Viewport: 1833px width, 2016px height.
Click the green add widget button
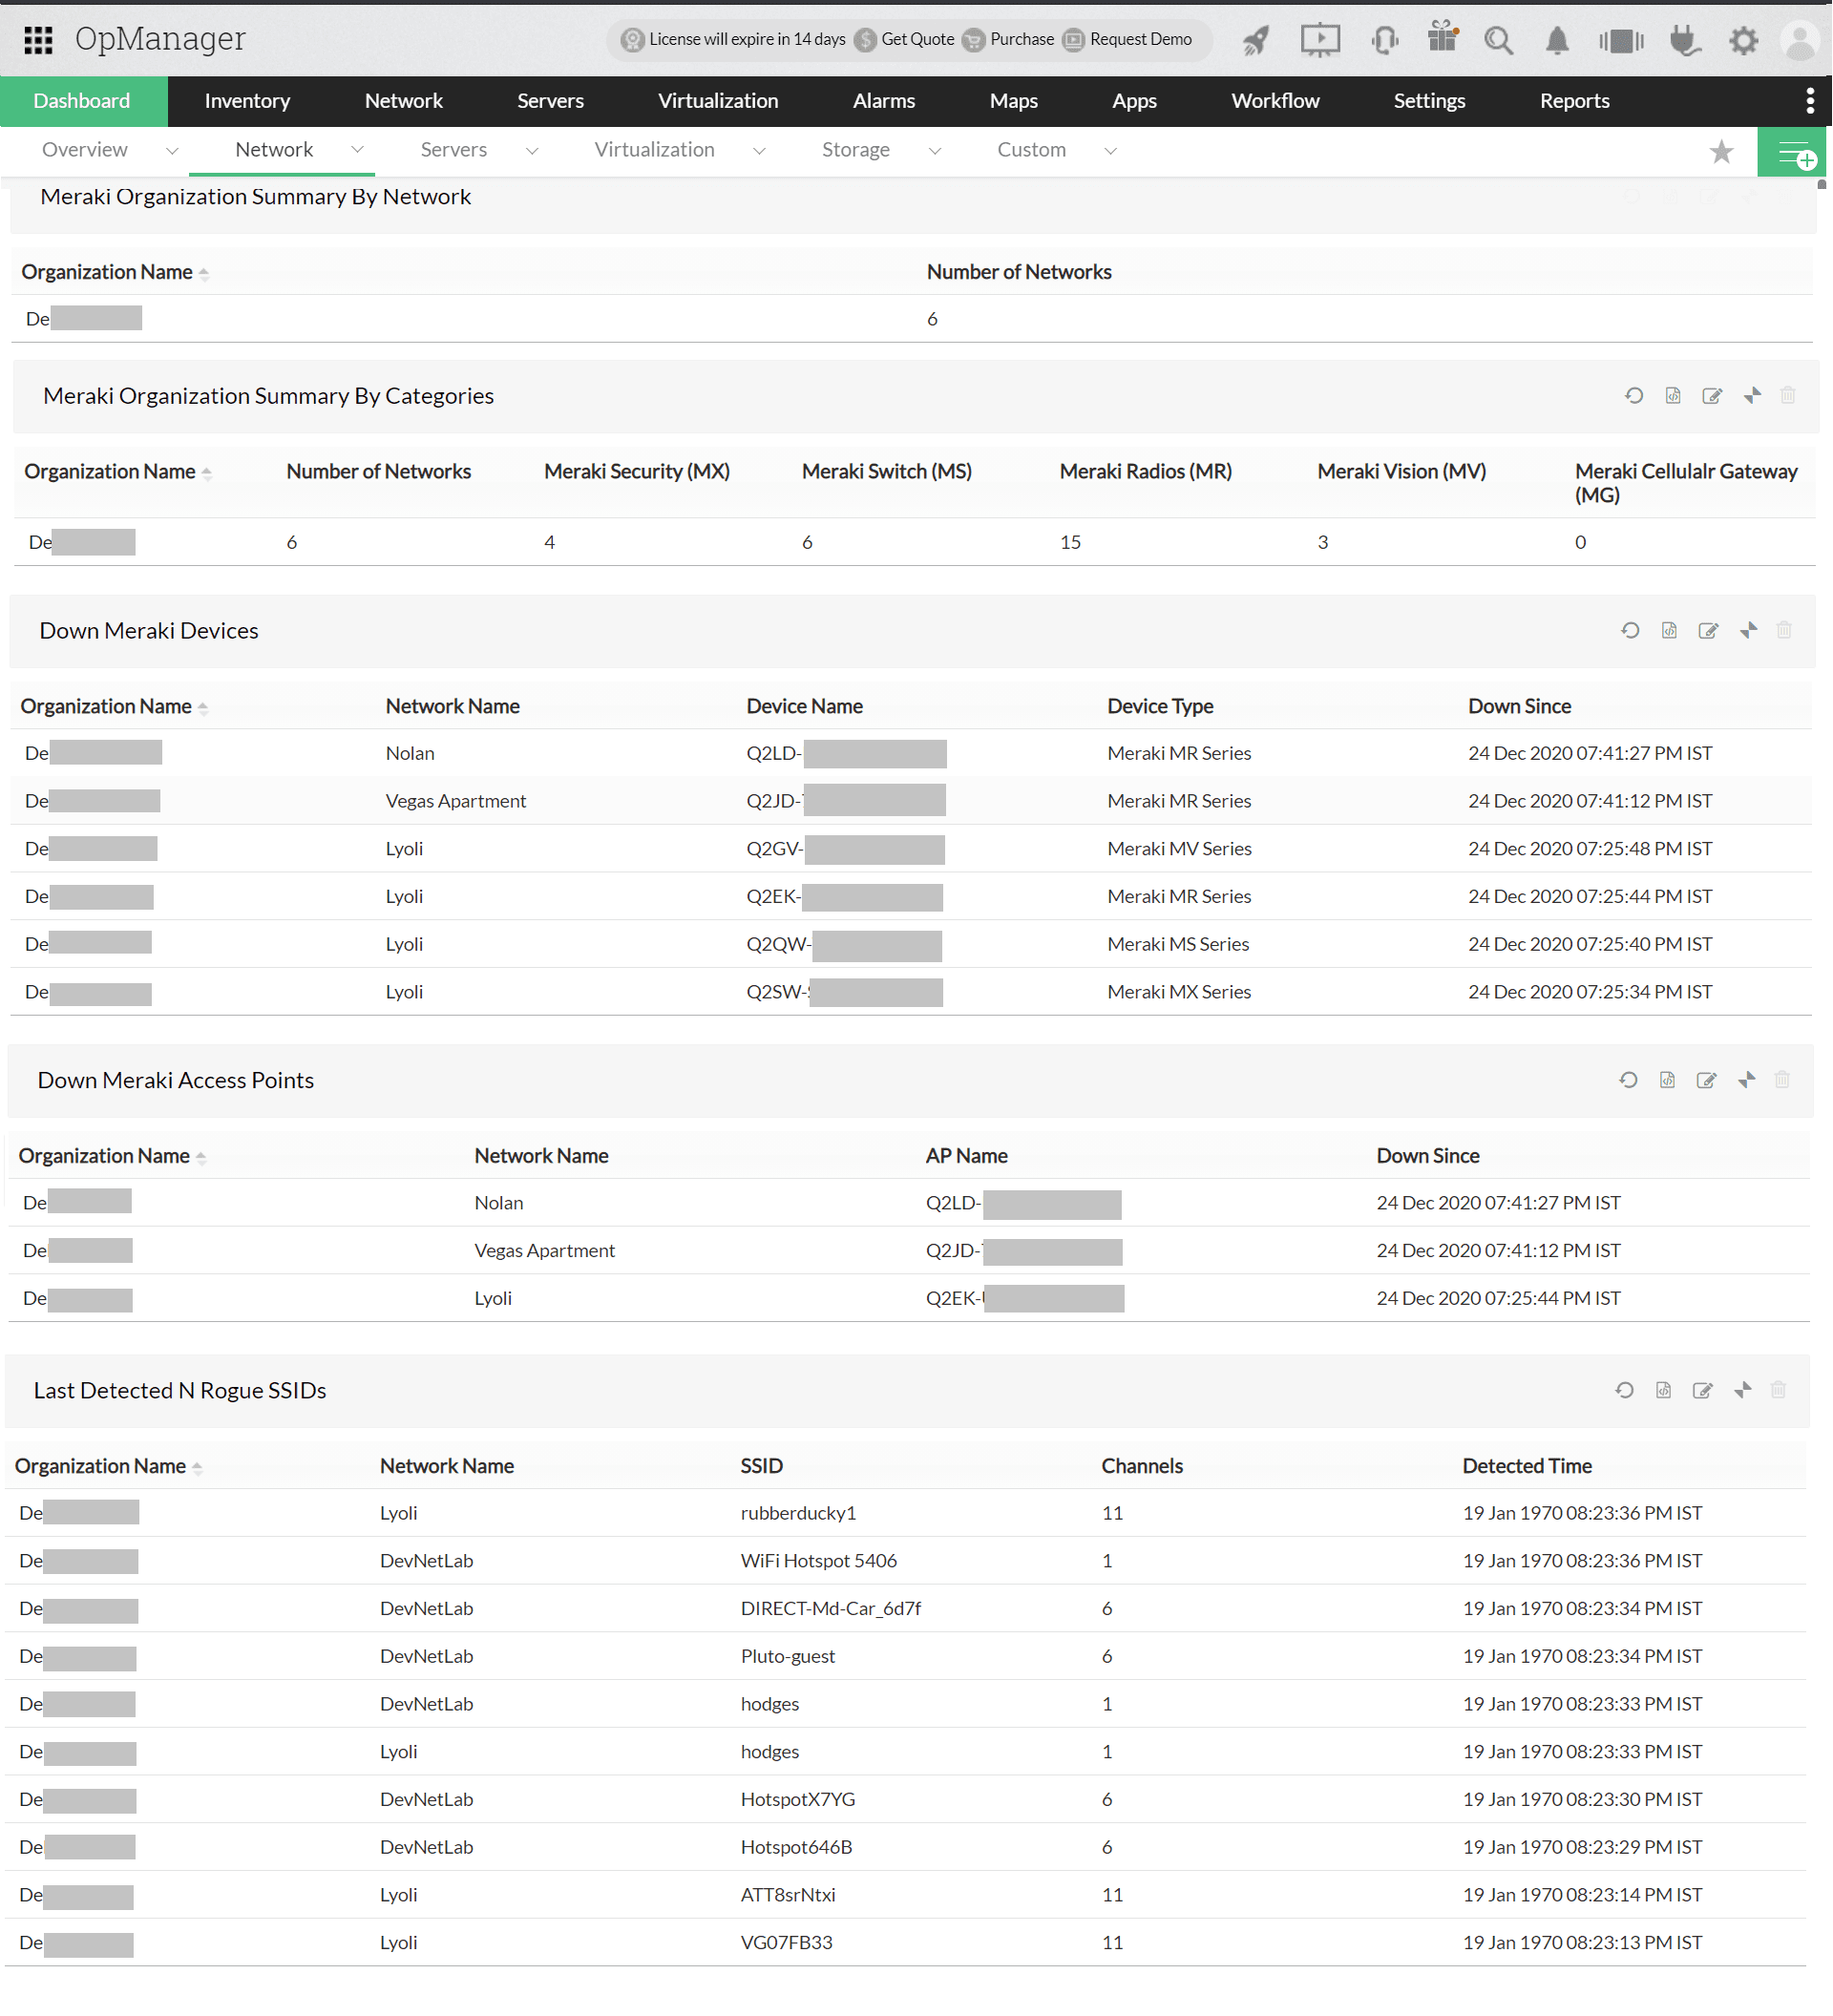pyautogui.click(x=1794, y=153)
